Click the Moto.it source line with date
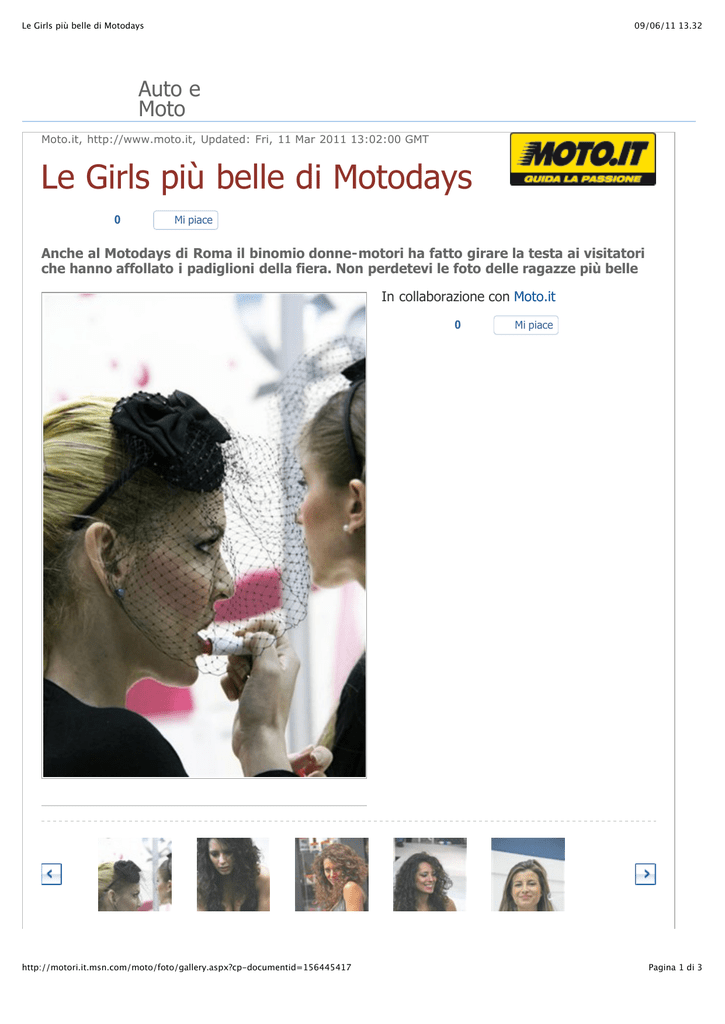The width and height of the screenshot is (725, 1024). pos(235,139)
